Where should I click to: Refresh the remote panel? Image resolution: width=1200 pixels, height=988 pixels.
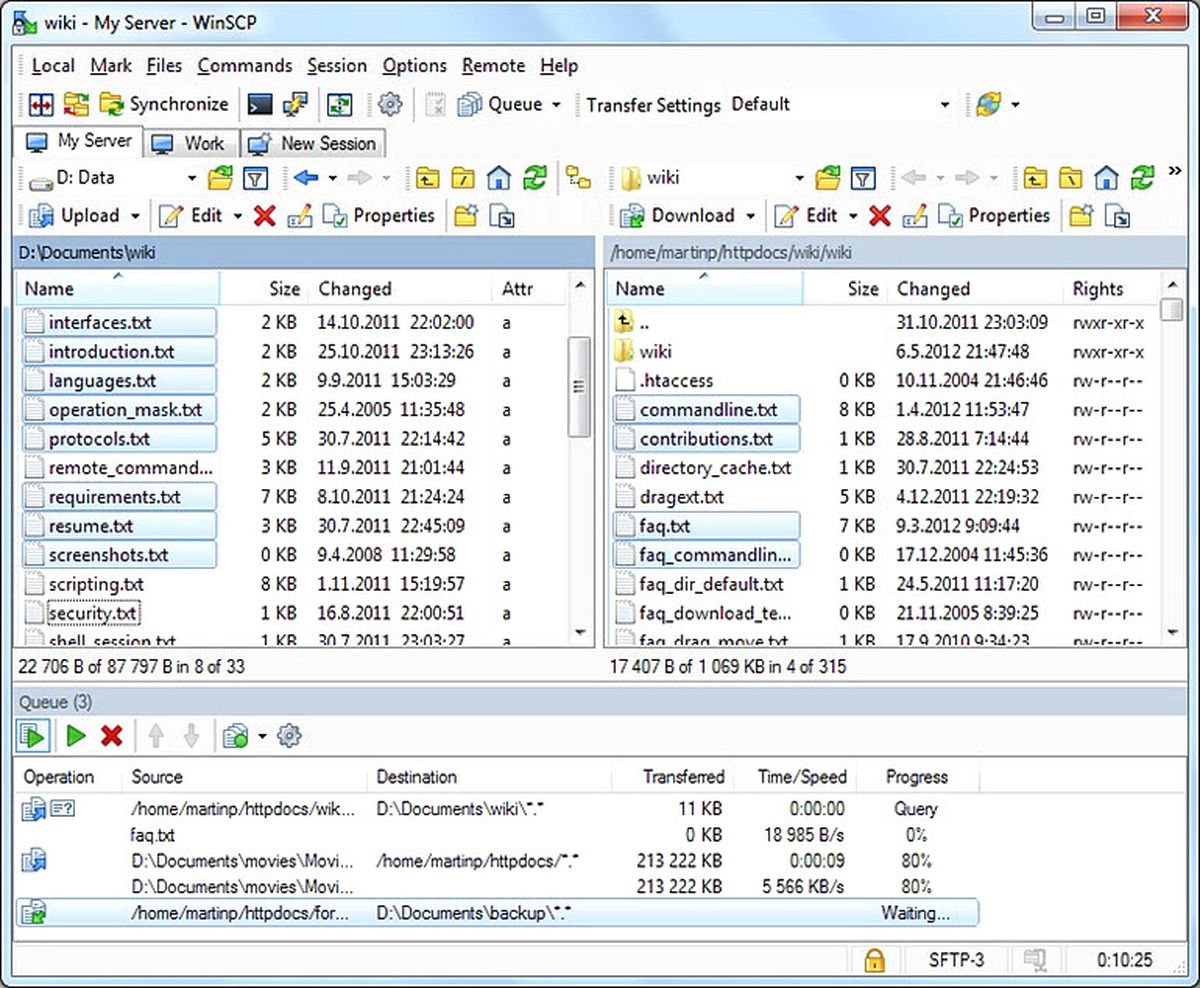click(x=1142, y=178)
